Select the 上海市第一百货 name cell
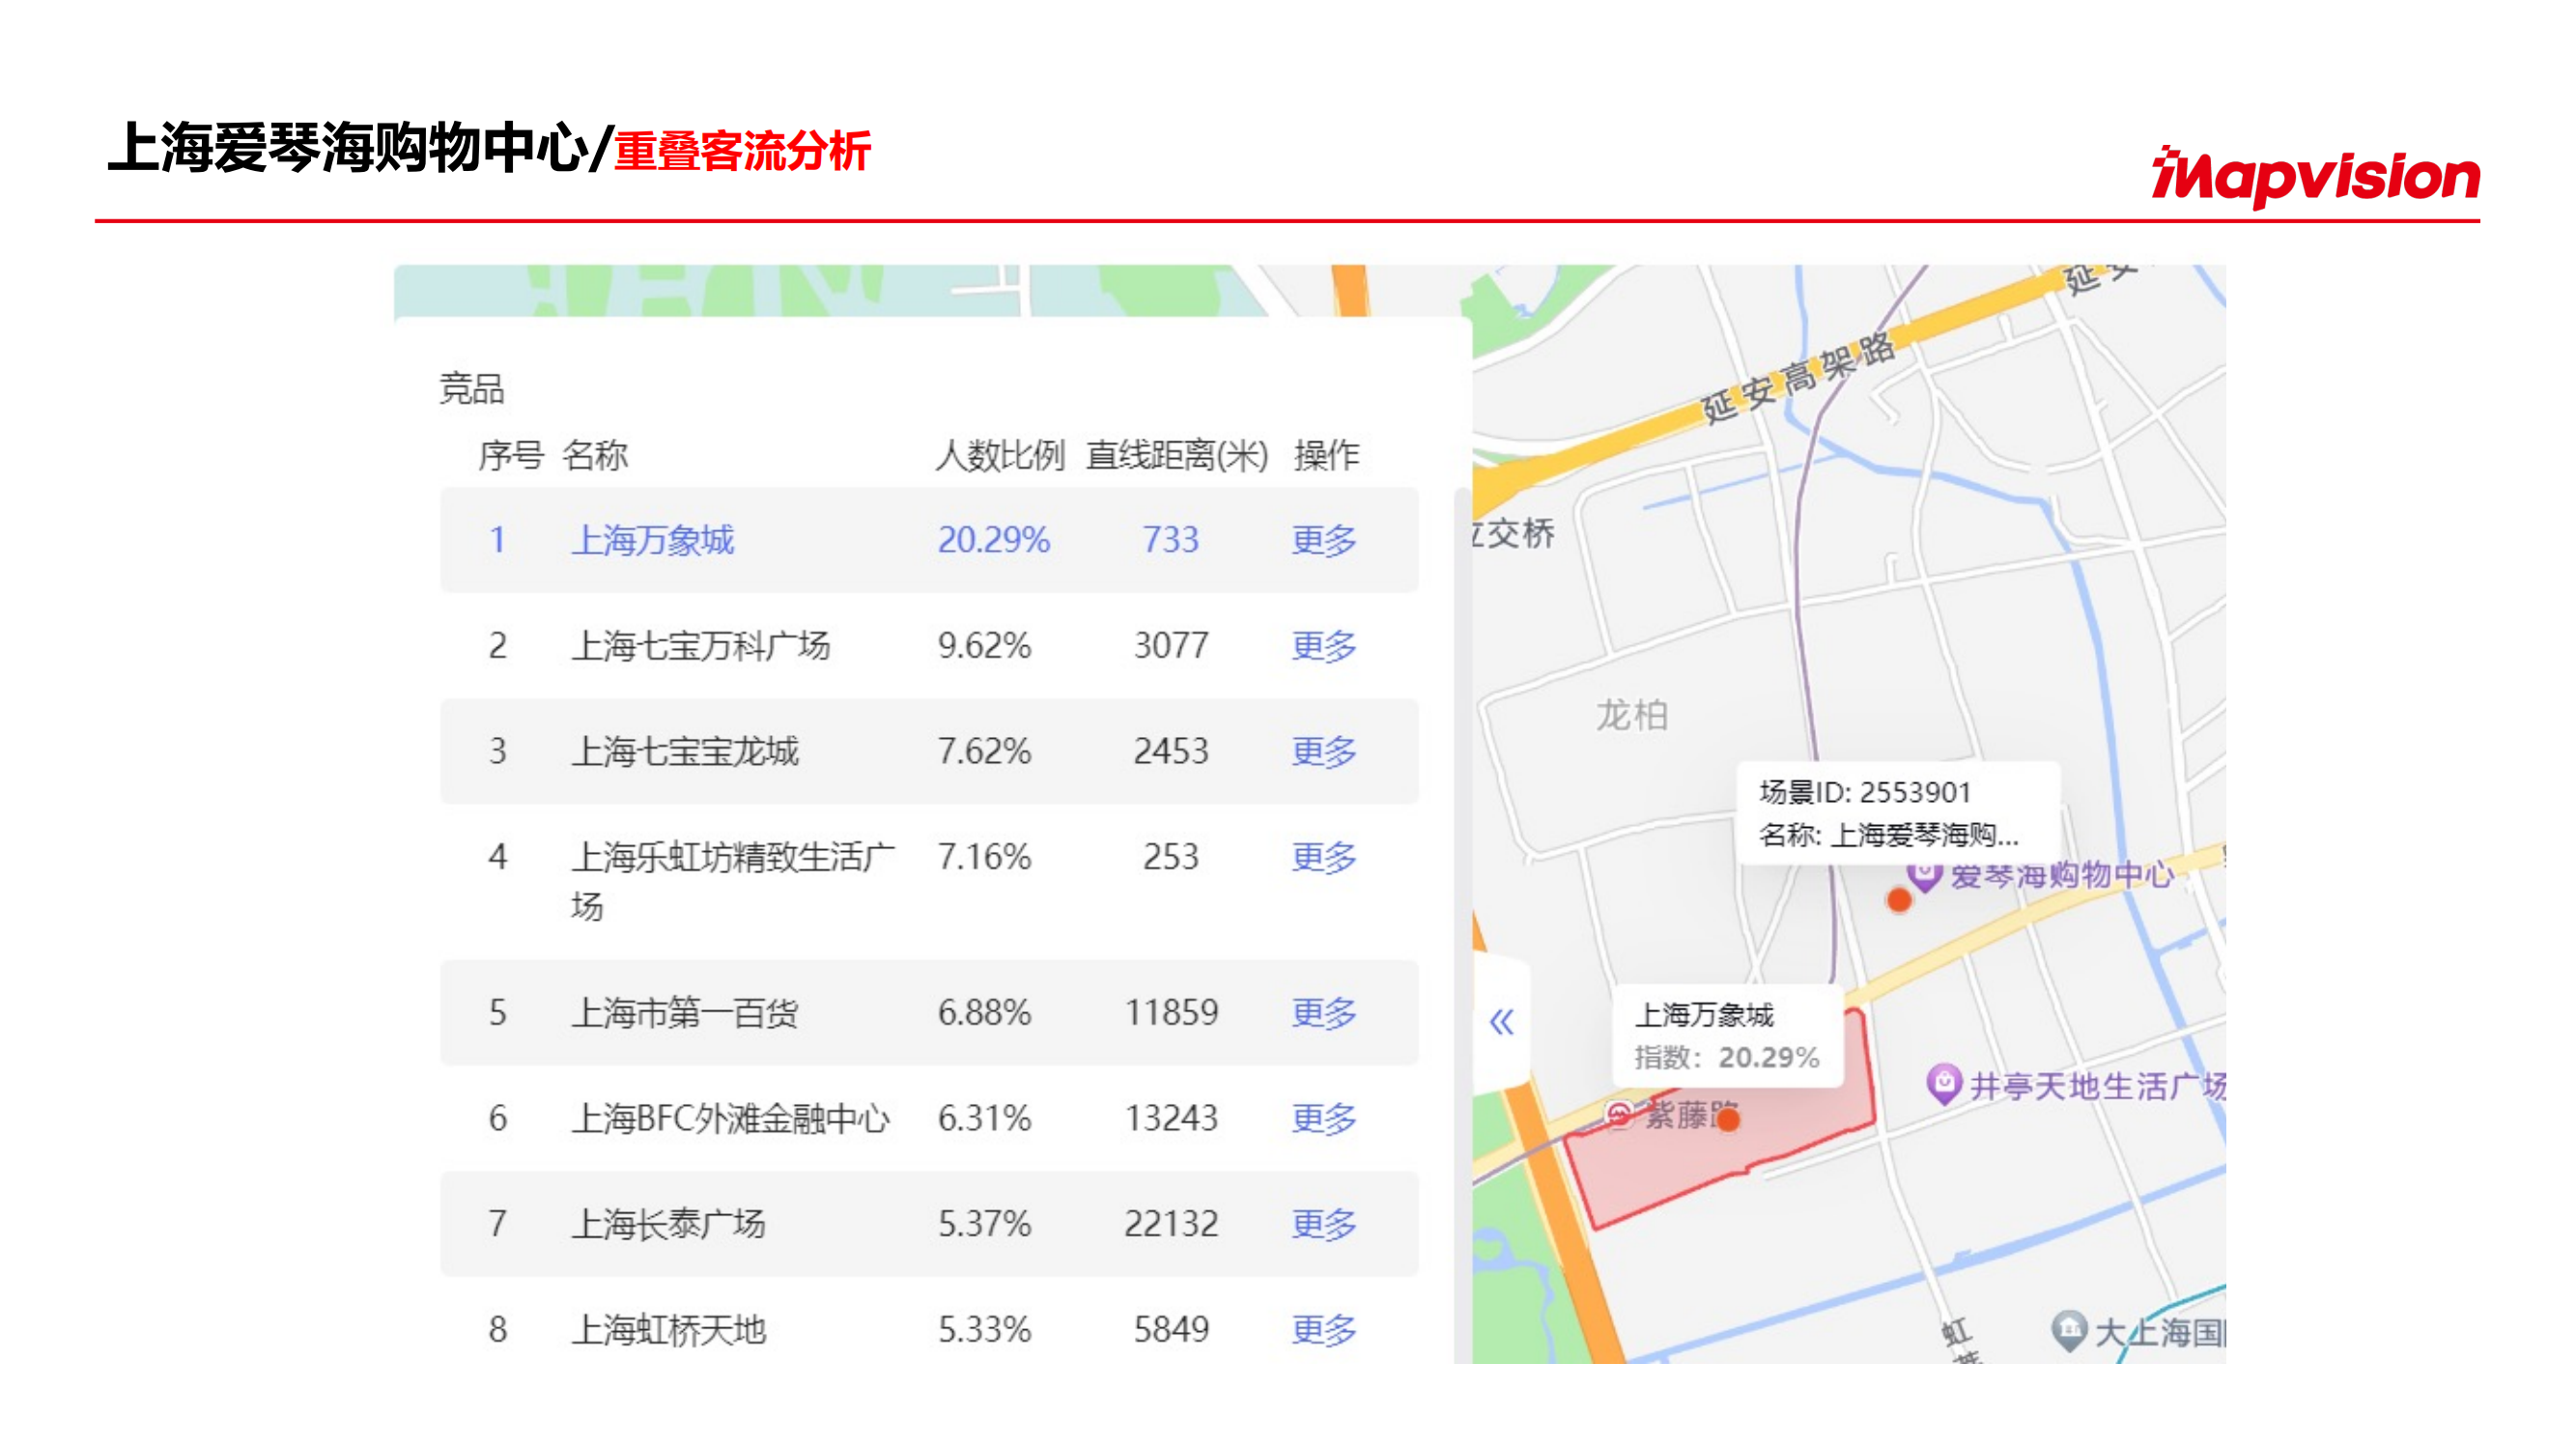 (684, 1013)
